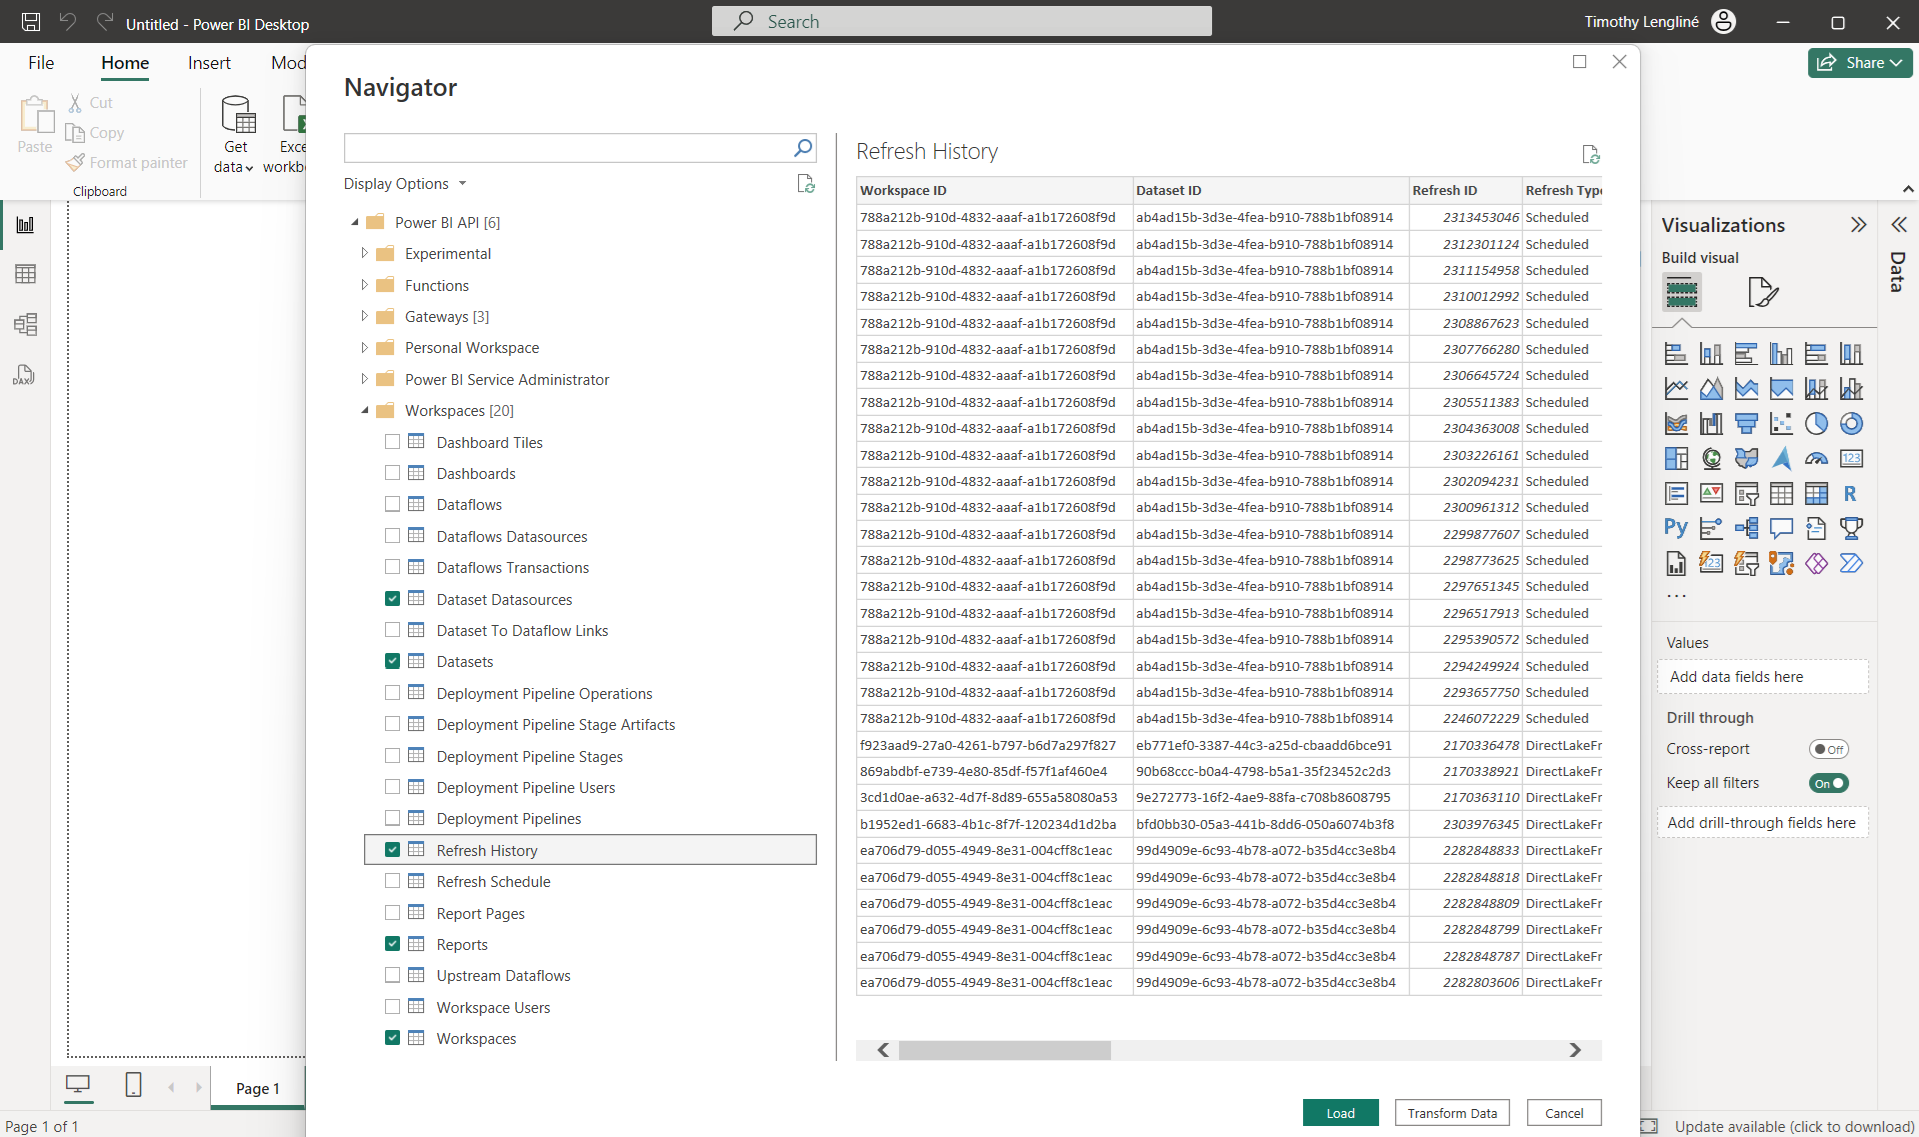Collapse the Workspaces folder
The height and width of the screenshot is (1137, 1919).
364,410
